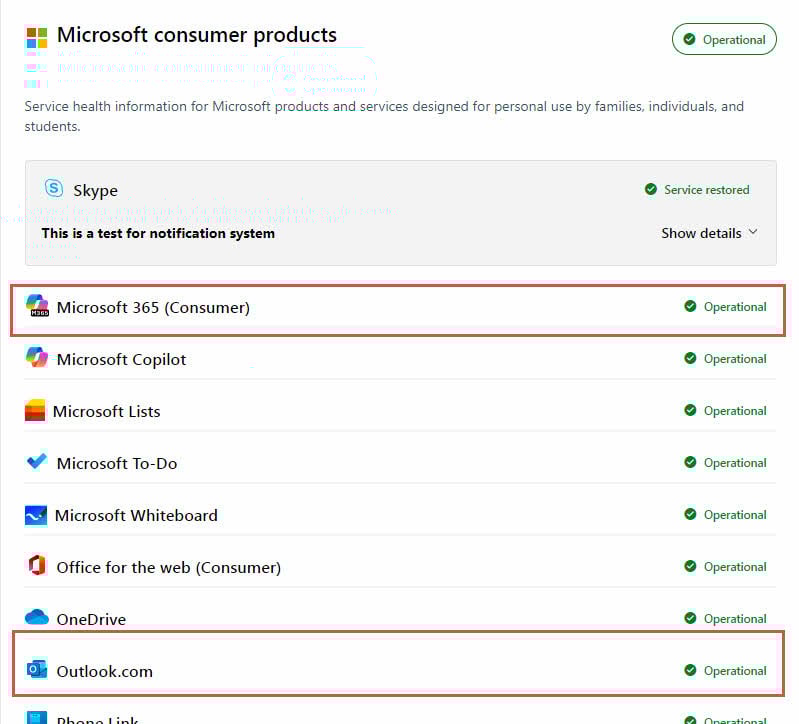Click the Microsoft 365 (Consumer) icon

pyautogui.click(x=37, y=306)
